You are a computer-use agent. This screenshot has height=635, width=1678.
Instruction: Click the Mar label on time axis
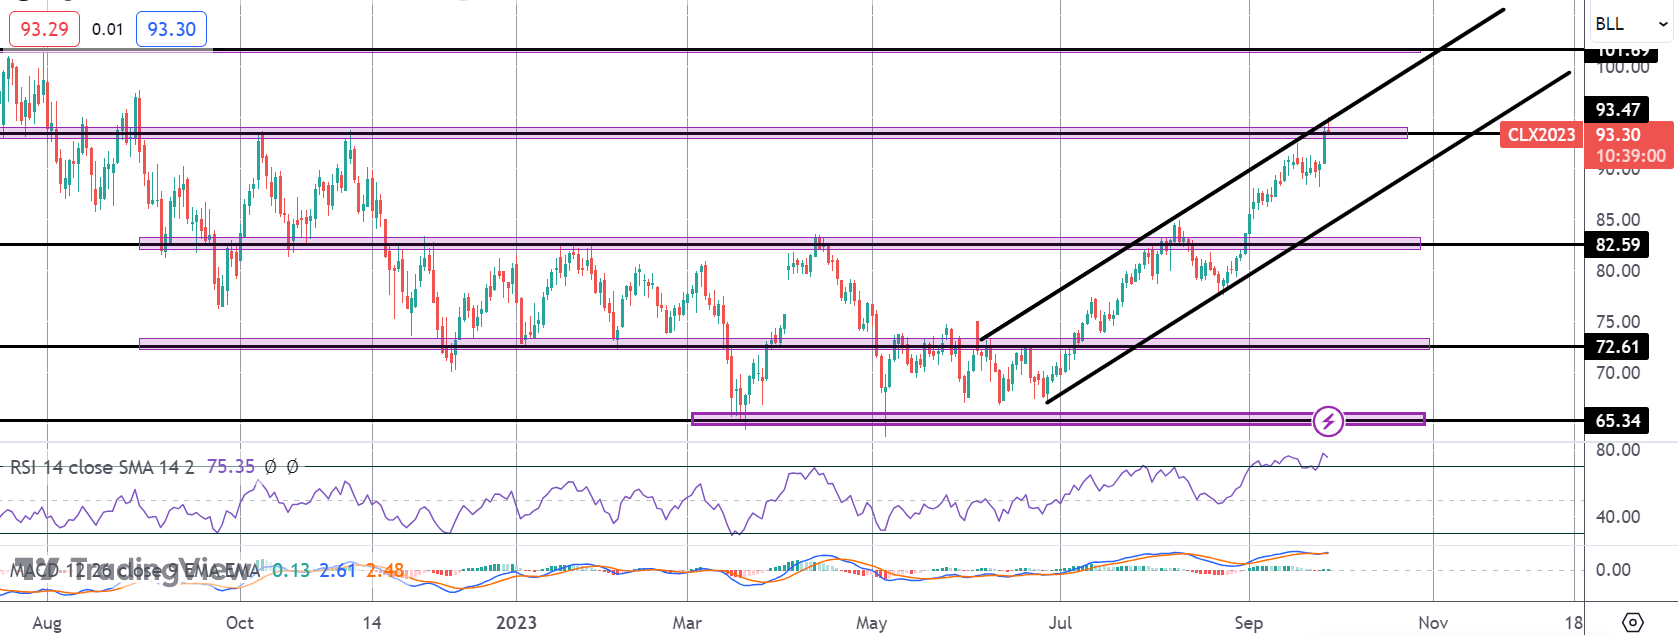pyautogui.click(x=687, y=623)
